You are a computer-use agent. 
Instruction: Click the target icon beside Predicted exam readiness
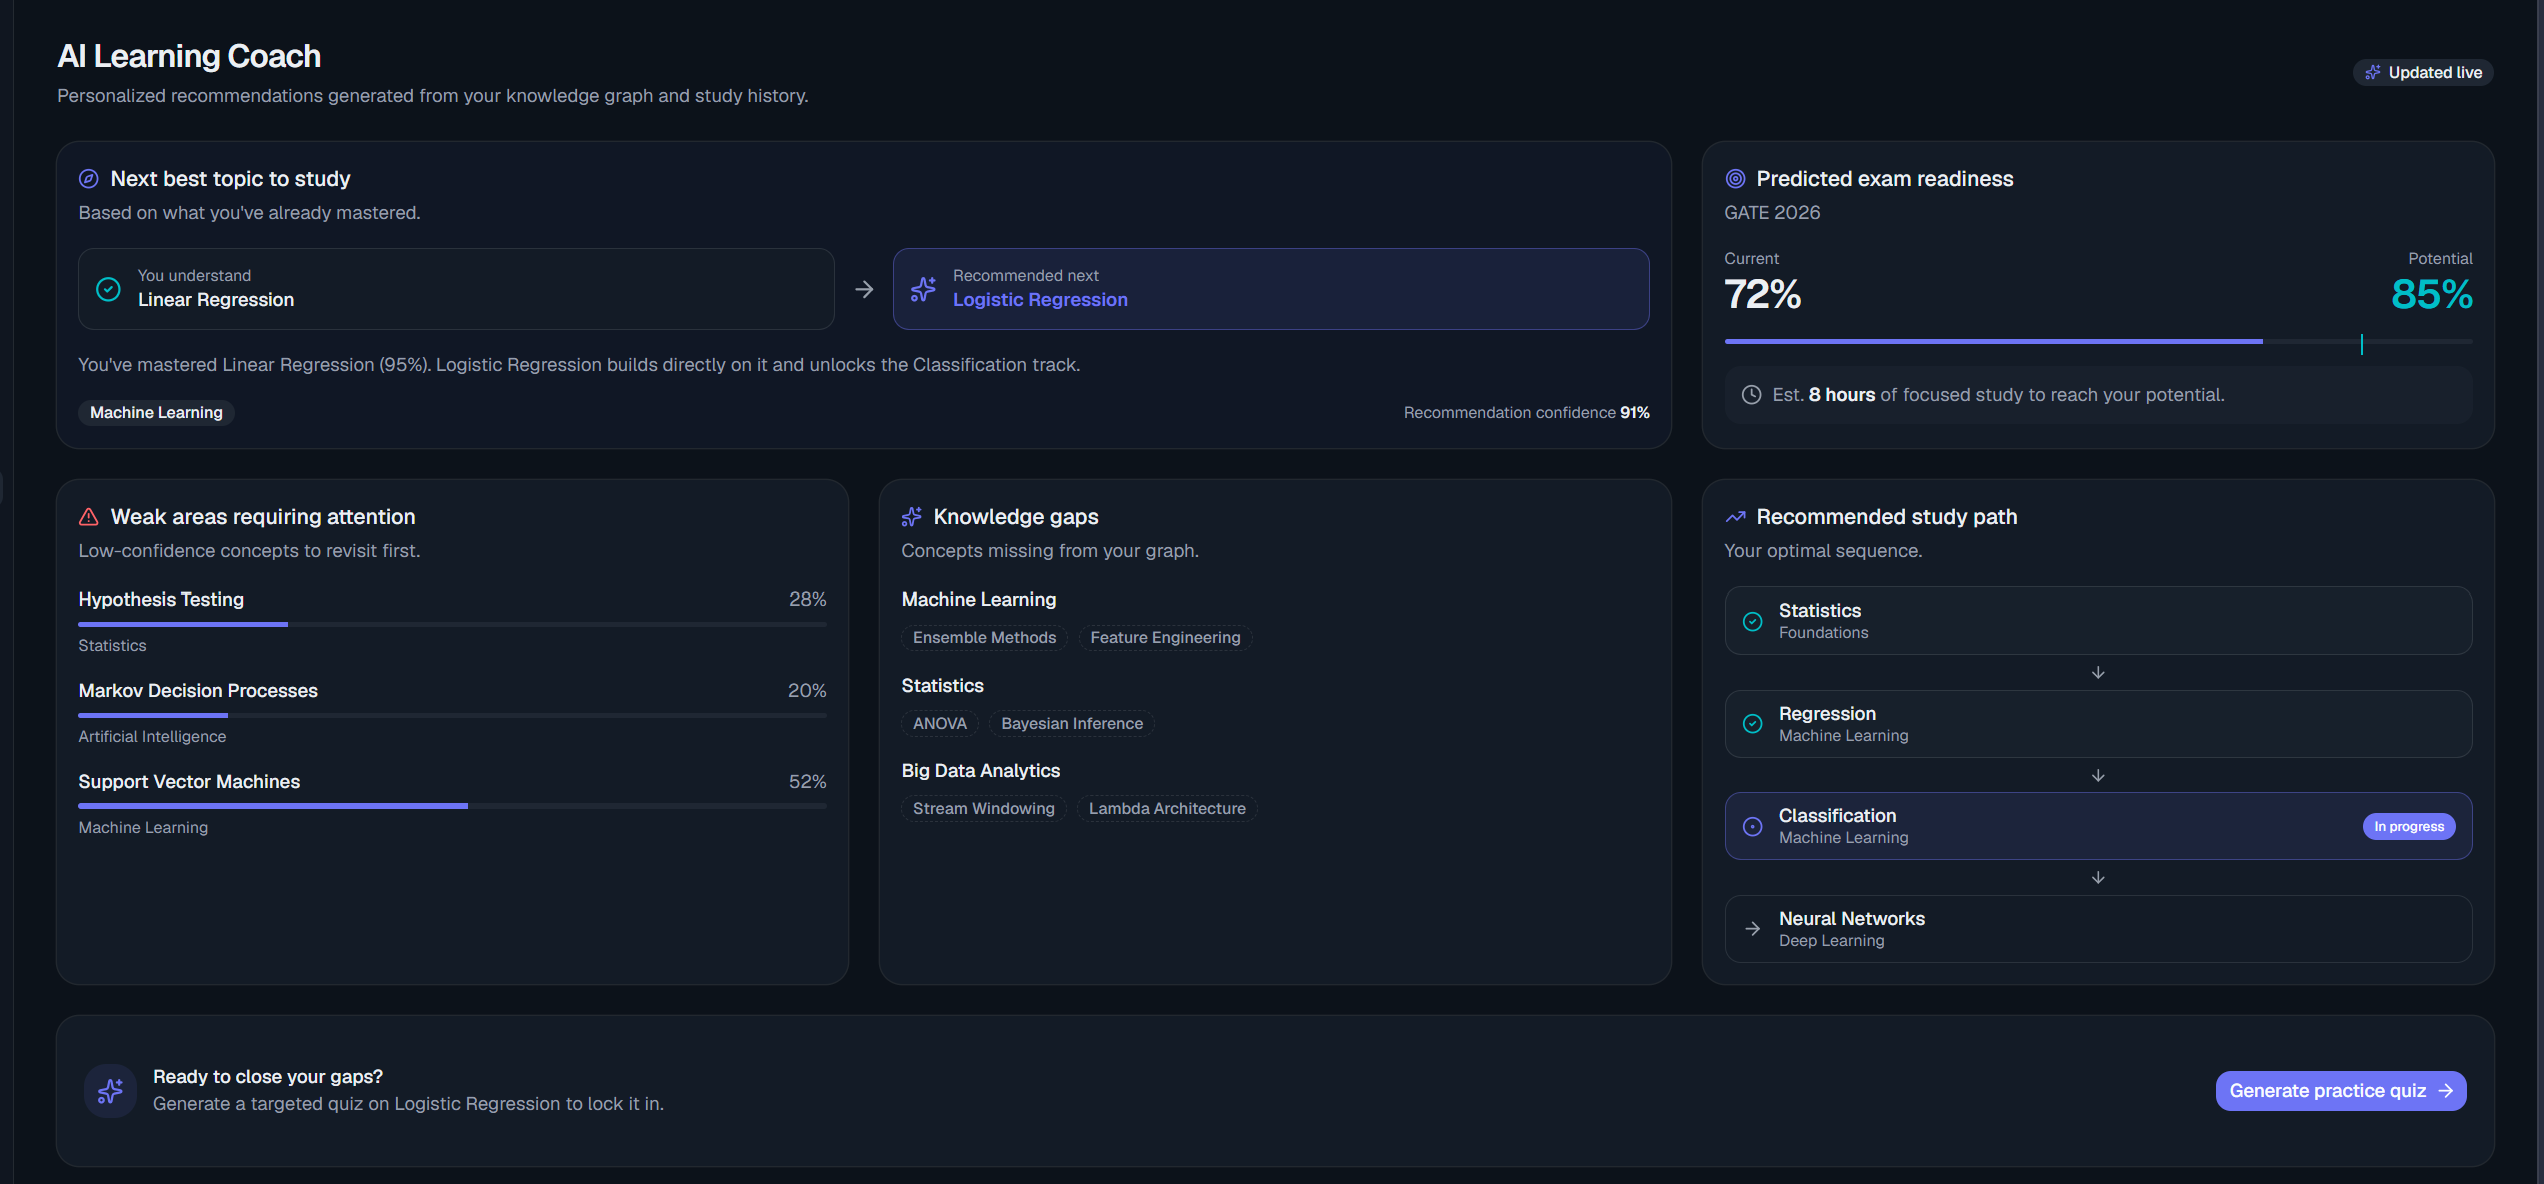tap(1735, 179)
